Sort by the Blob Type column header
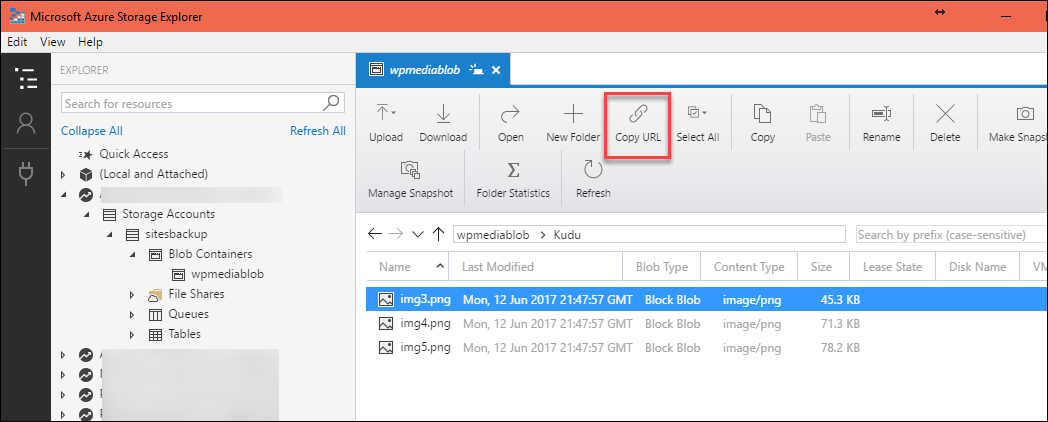 point(662,266)
